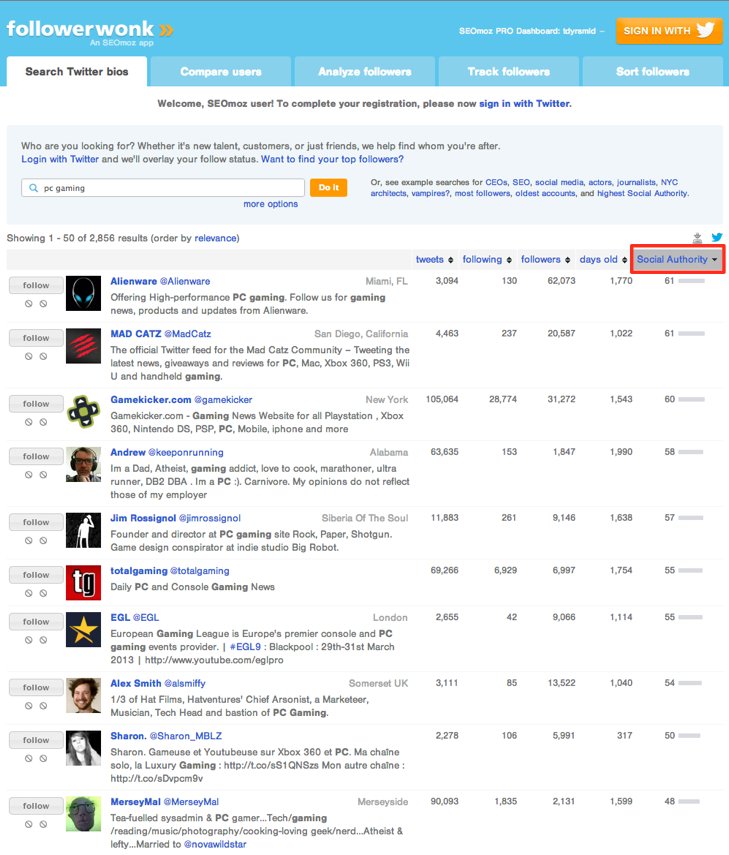
Task: Select Gamekicker's 105,064 tweets value
Action: (x=442, y=399)
